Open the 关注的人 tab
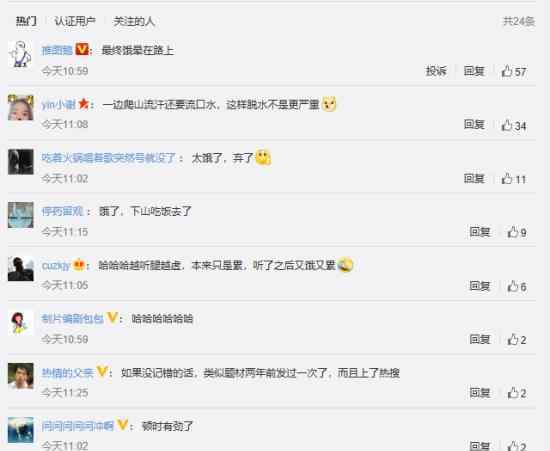The height and width of the screenshot is (451, 550). click(134, 21)
